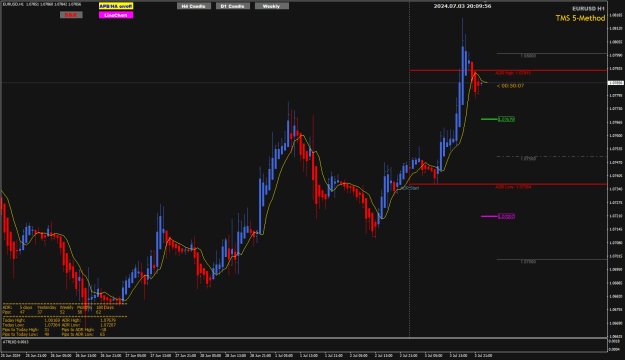Screen dimensions: 625x360
Task: Show the D1 Candle overlay
Action: [233, 6]
